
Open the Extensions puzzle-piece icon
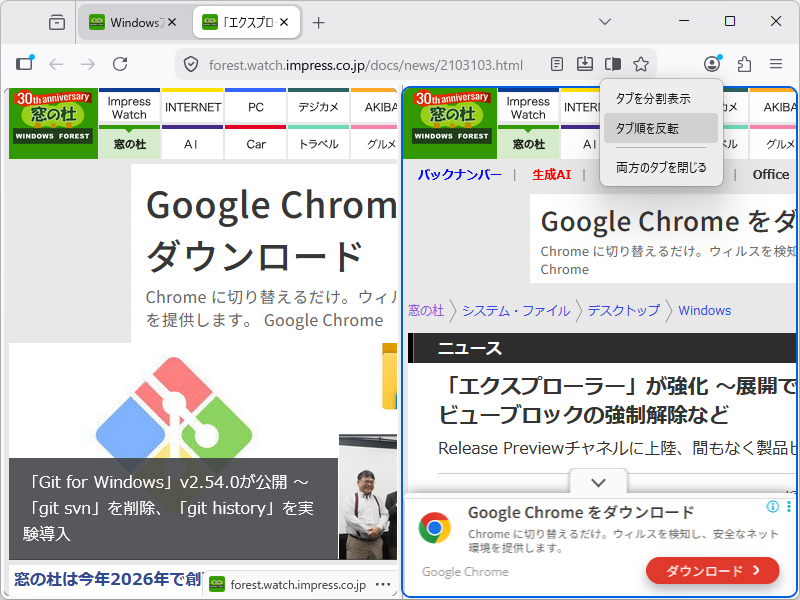[743, 64]
